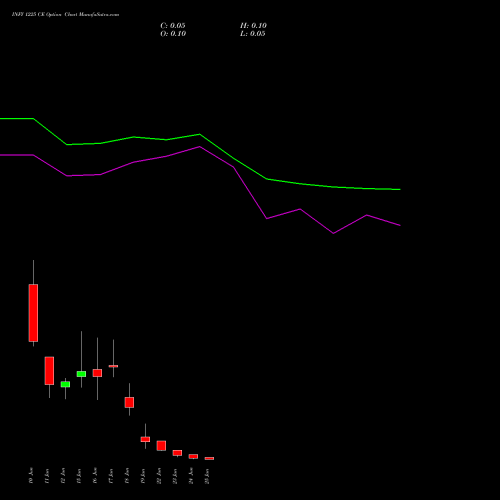The image size is (500, 500).
Task: Click the '18 Jun' date axis label
Action: 127,476
